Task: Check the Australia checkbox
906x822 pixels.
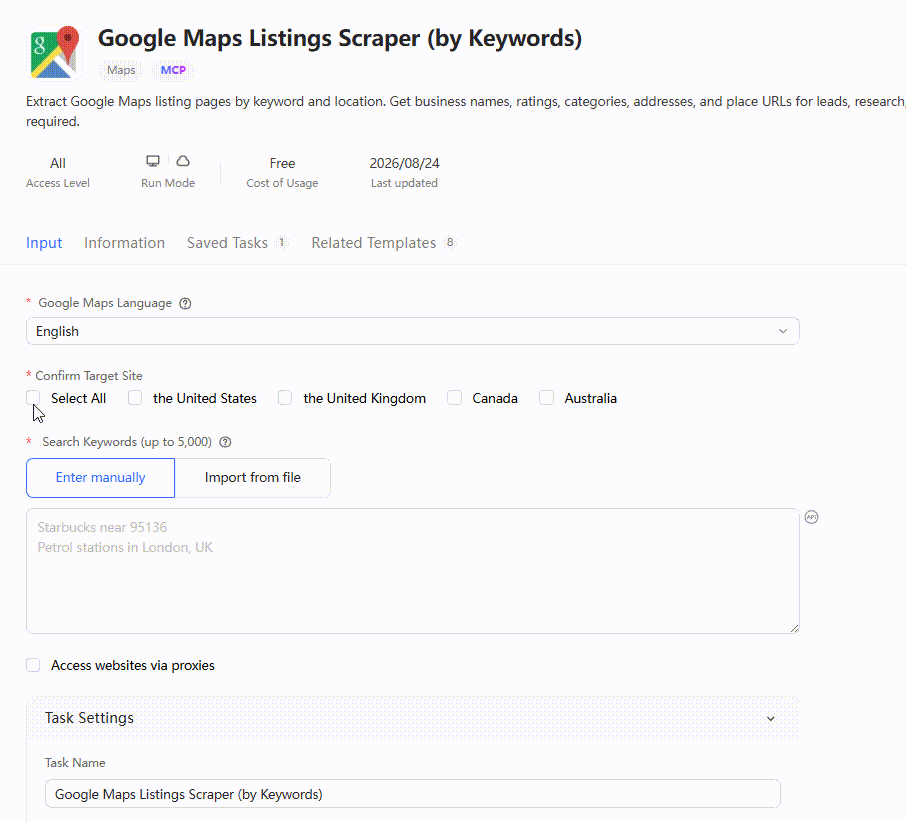Action: click(x=546, y=397)
